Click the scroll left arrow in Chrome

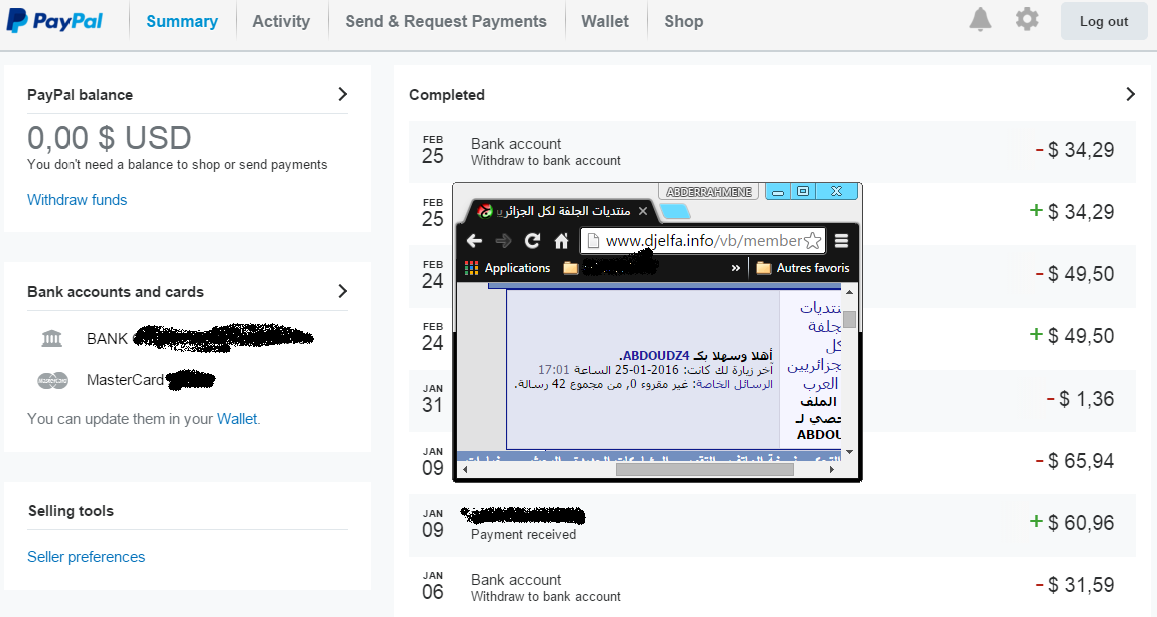pyautogui.click(x=465, y=469)
